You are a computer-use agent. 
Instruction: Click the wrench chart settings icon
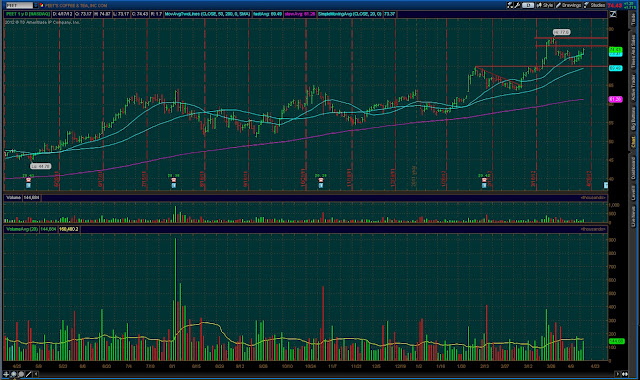517,5
